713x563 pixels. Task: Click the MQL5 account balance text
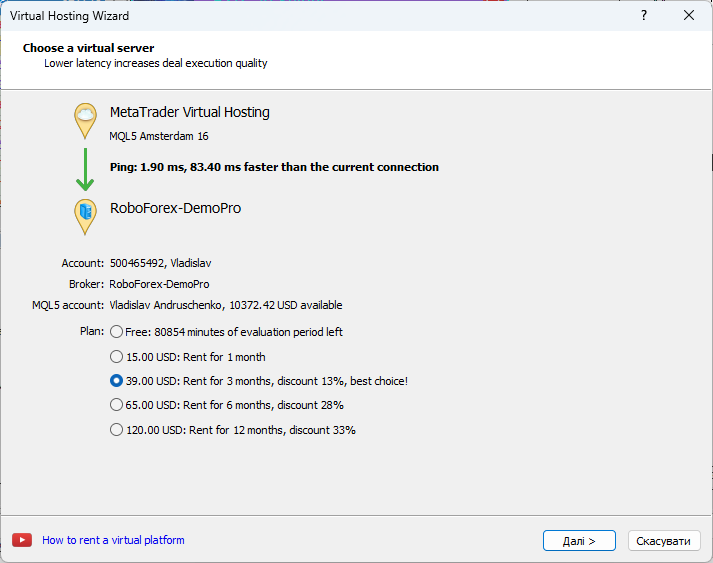[225, 305]
